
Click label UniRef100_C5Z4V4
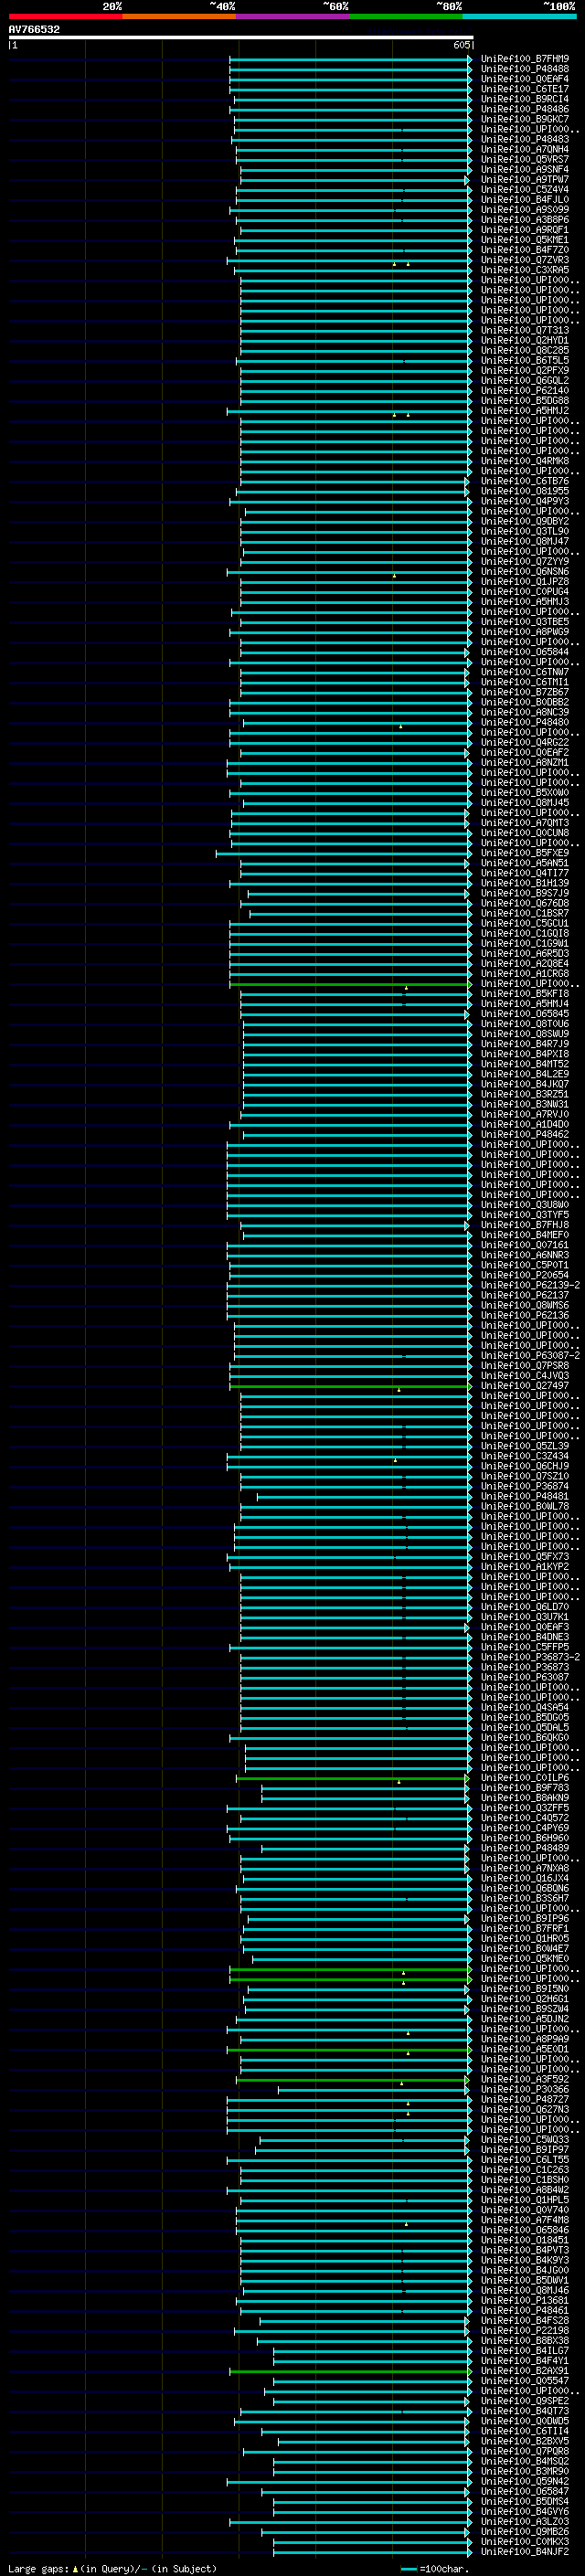525,189
